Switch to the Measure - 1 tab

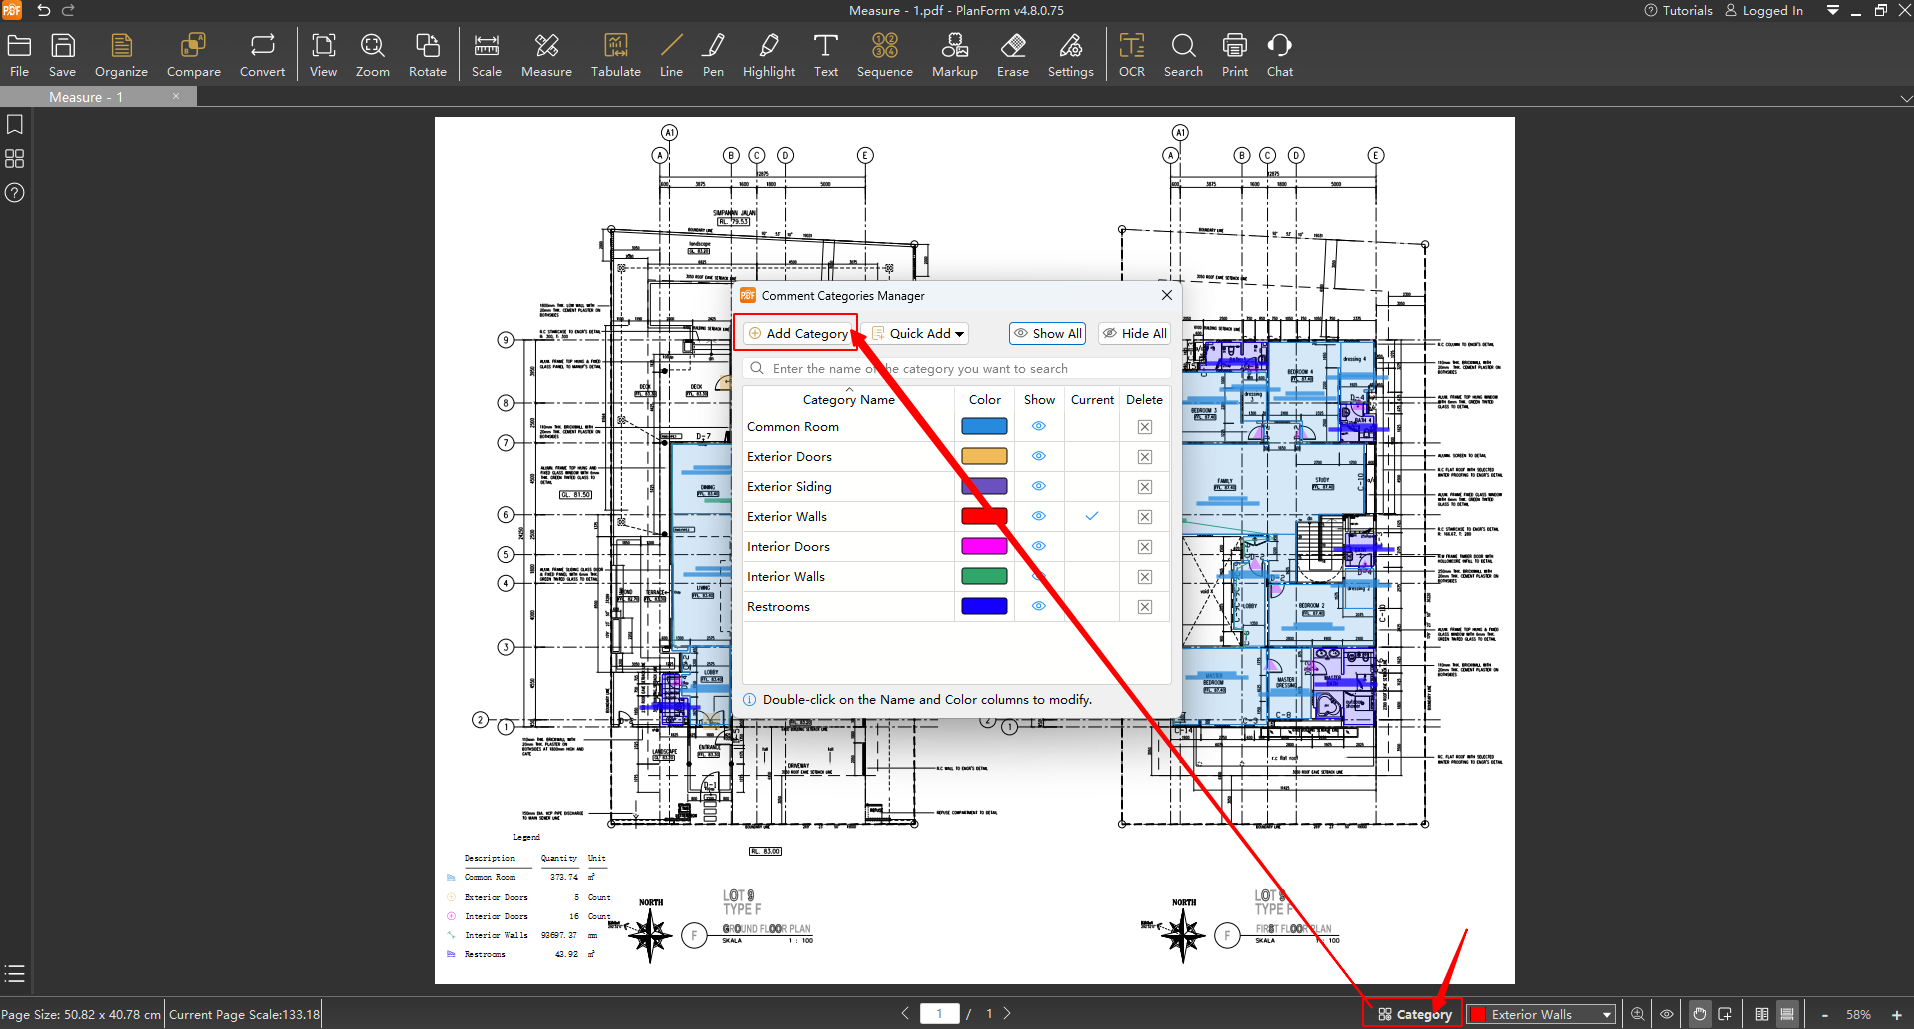point(86,97)
